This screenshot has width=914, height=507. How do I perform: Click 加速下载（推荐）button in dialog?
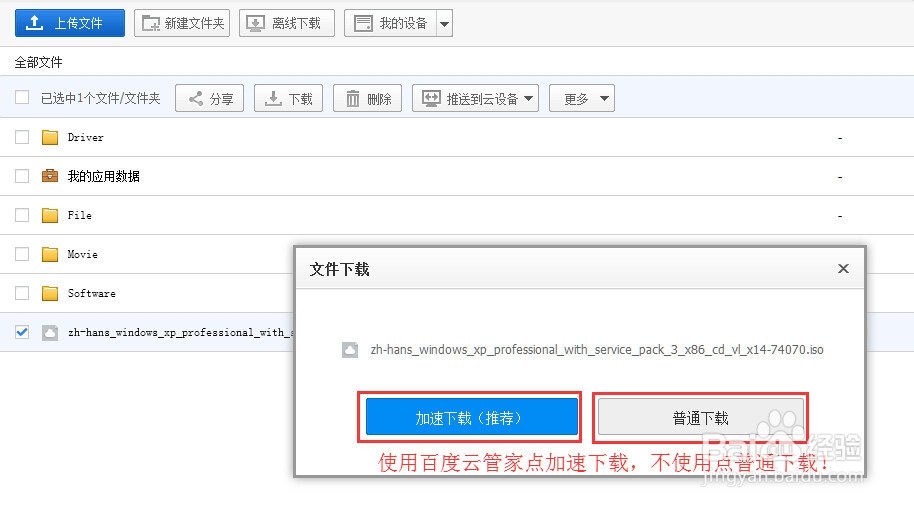point(472,417)
